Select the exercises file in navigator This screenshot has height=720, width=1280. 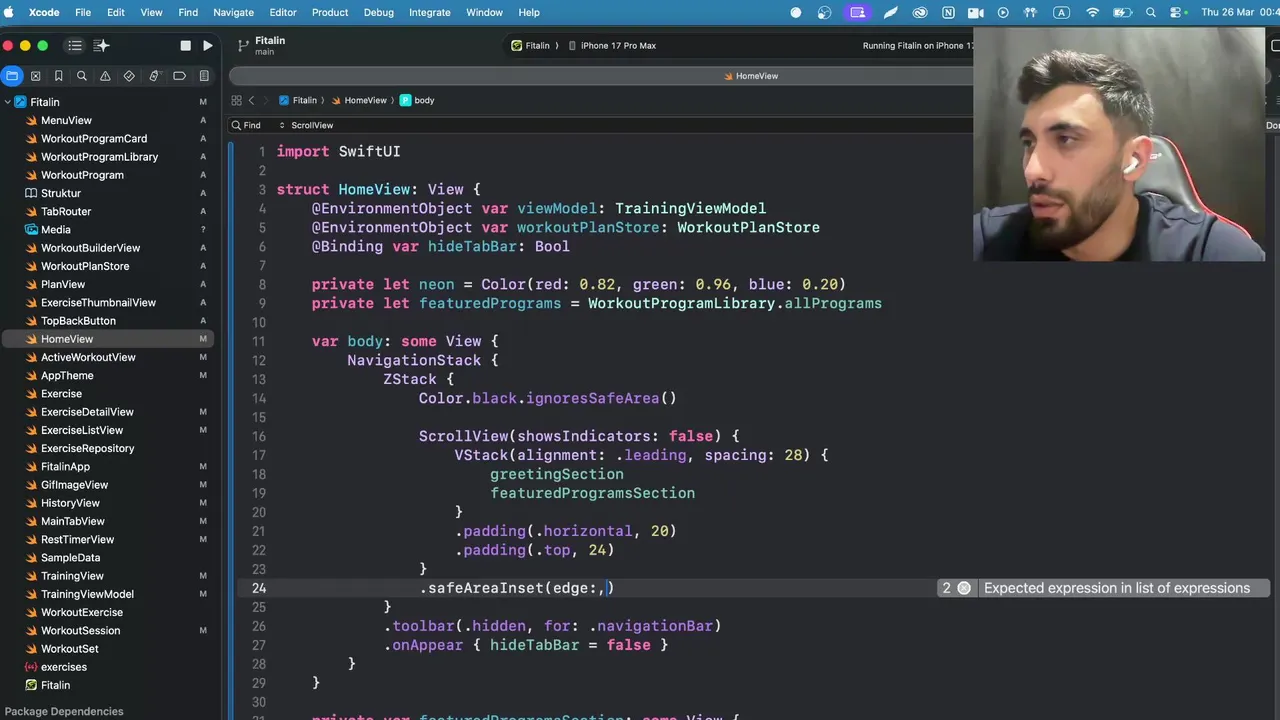64,667
